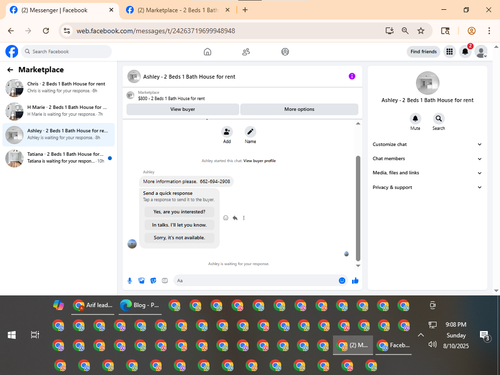The width and height of the screenshot is (500, 375).
Task: Expand Privacy & support section
Action: point(427,187)
